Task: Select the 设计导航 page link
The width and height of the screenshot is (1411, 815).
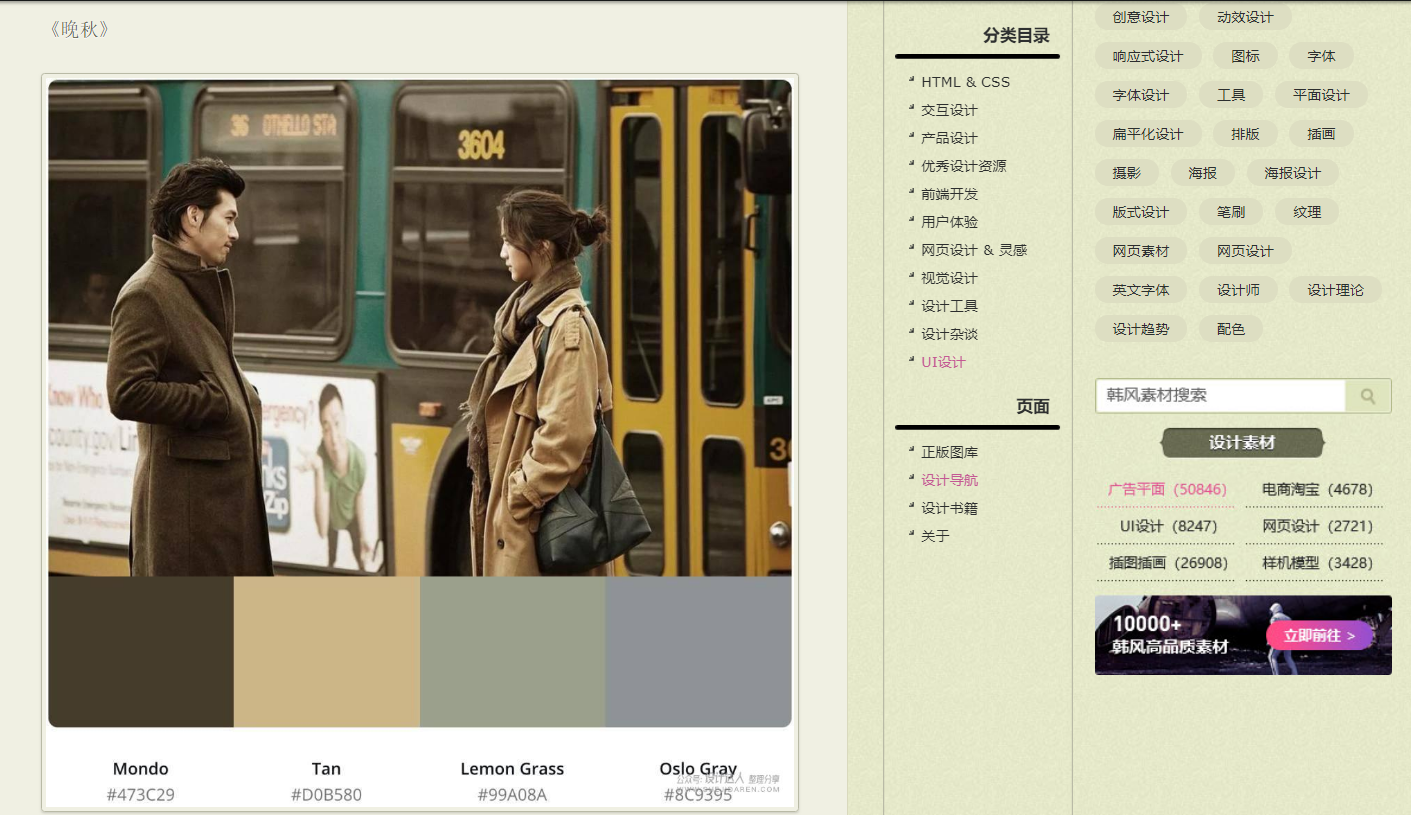Action: click(949, 480)
